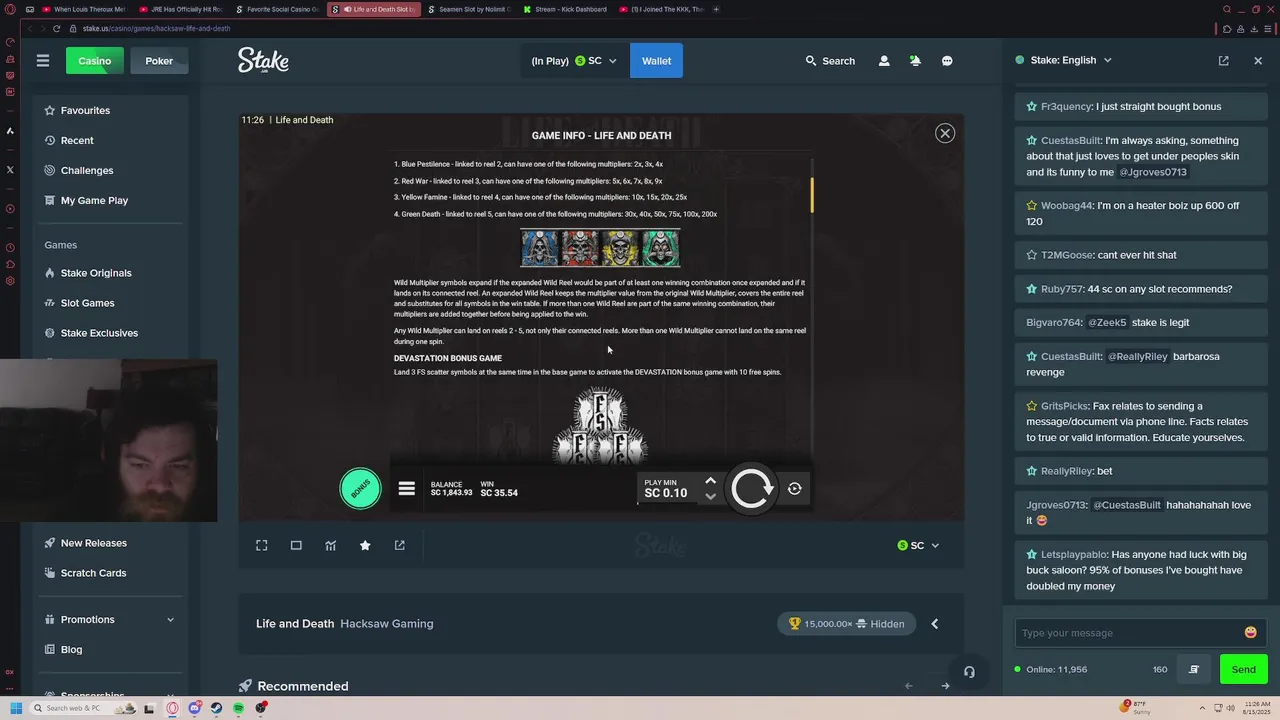
Task: Open the hamburger sidebar menu
Action: [x=43, y=61]
